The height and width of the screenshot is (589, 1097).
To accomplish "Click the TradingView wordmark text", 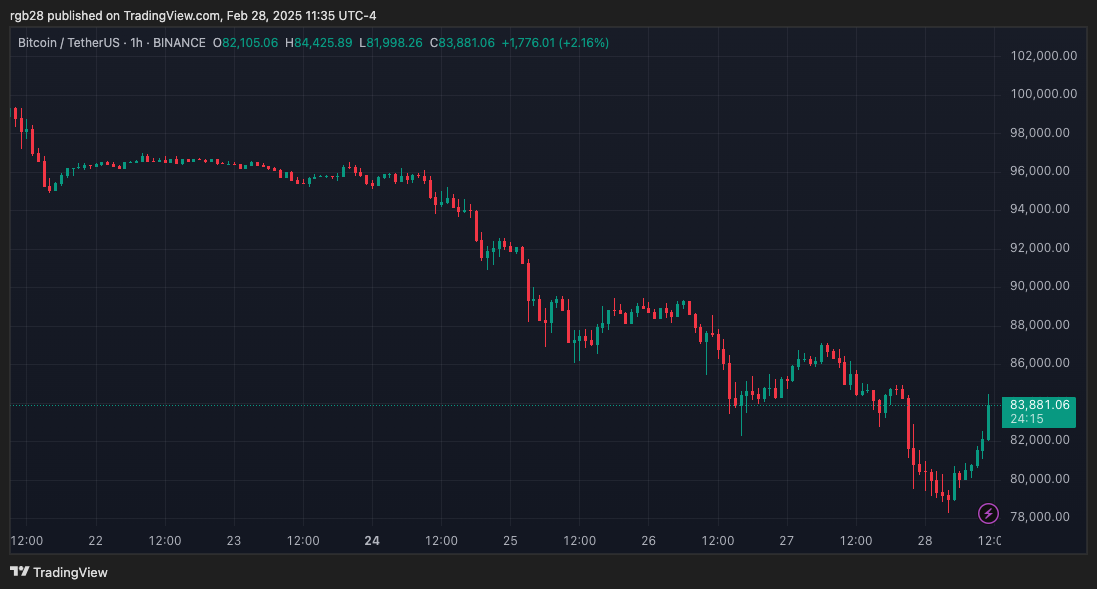I will (x=70, y=573).
